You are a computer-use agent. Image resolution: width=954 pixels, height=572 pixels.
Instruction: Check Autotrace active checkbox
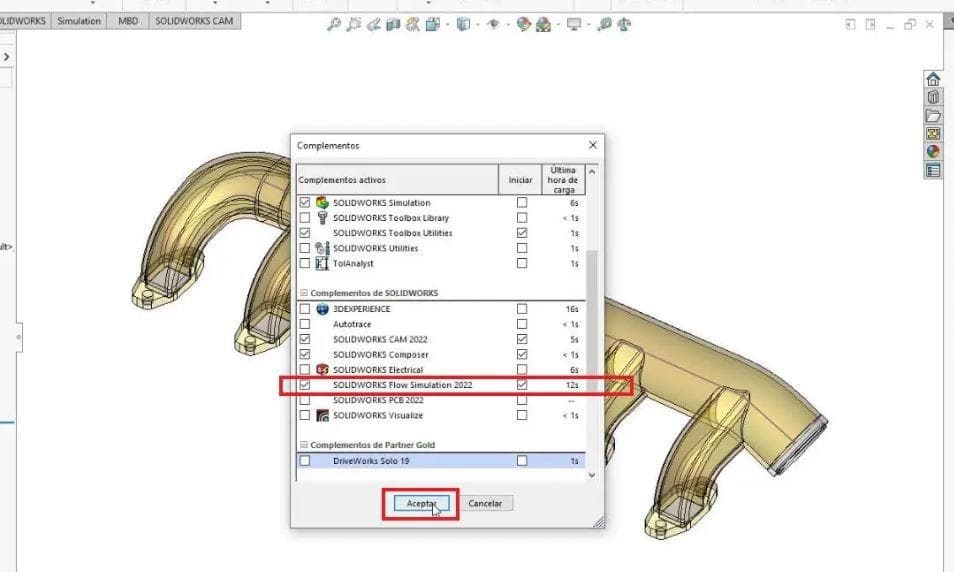pos(305,324)
